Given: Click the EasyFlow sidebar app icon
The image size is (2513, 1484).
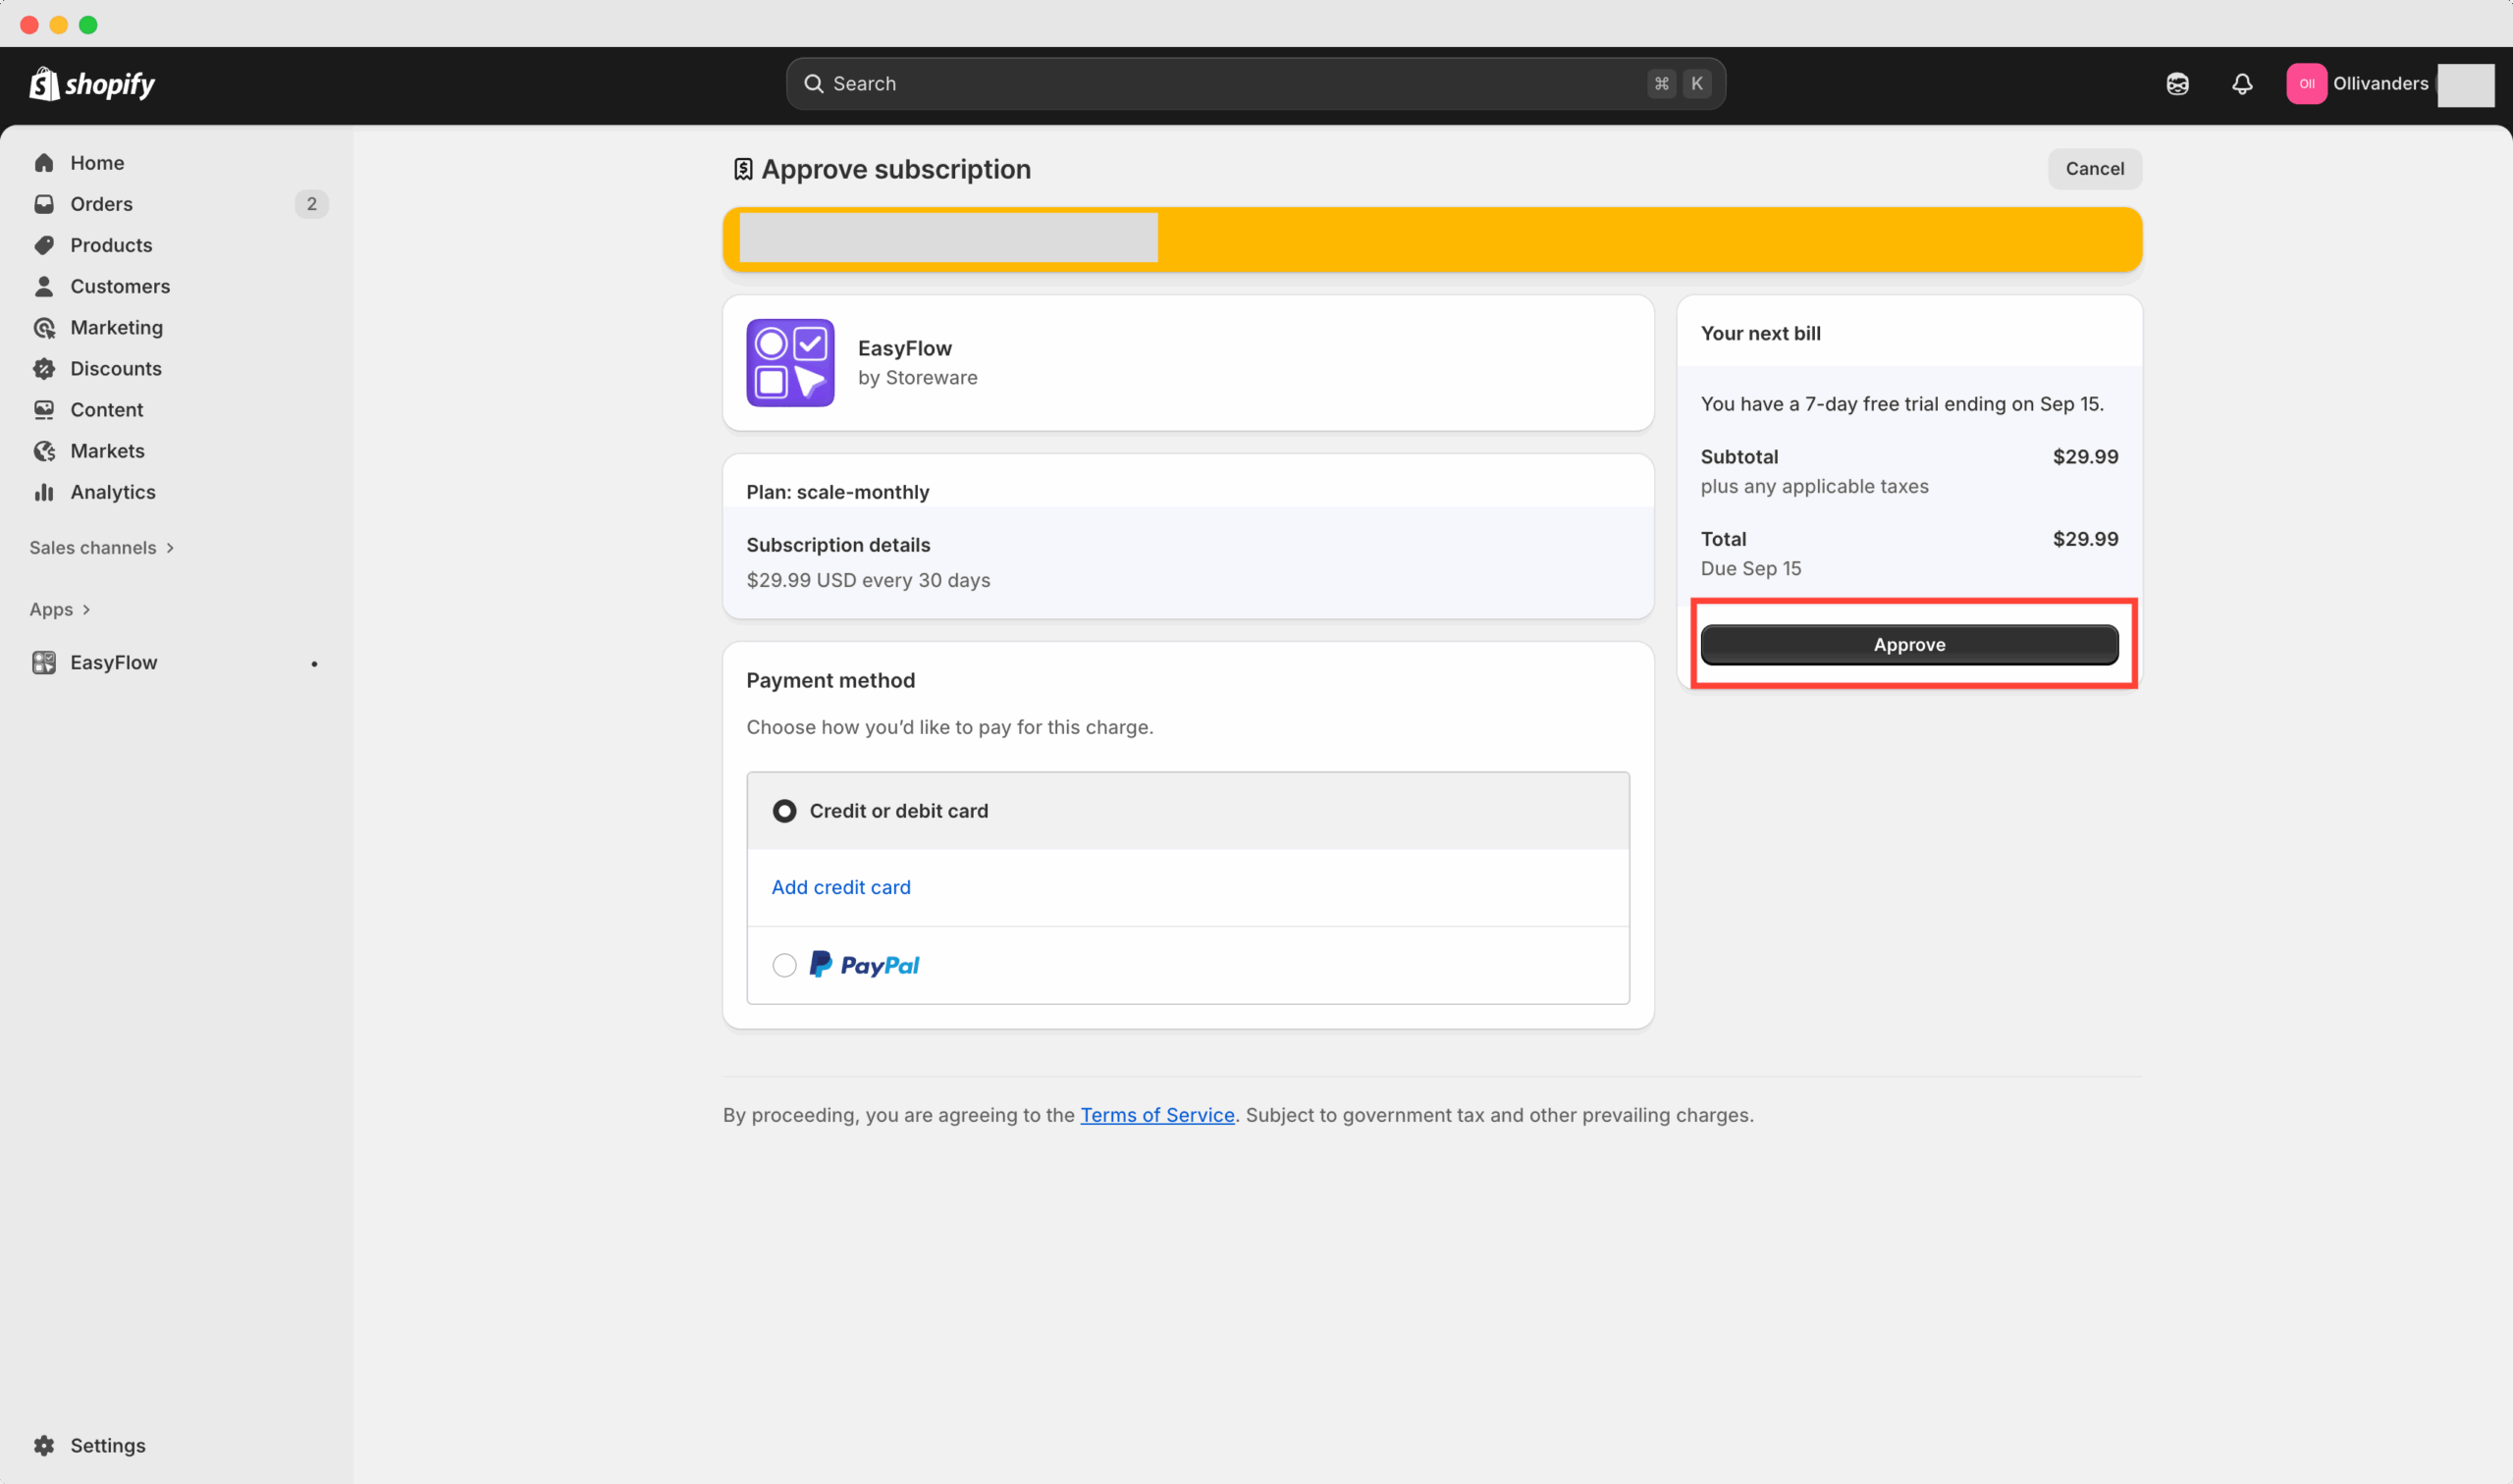Looking at the screenshot, I should click(44, 662).
